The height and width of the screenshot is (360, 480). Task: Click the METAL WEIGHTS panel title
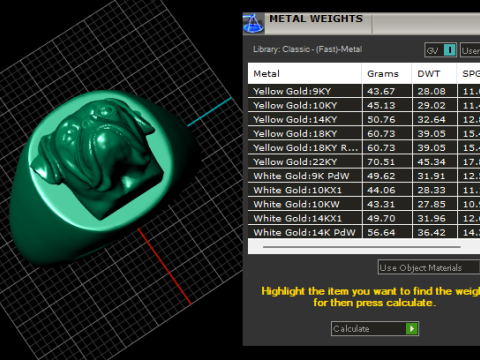click(316, 19)
